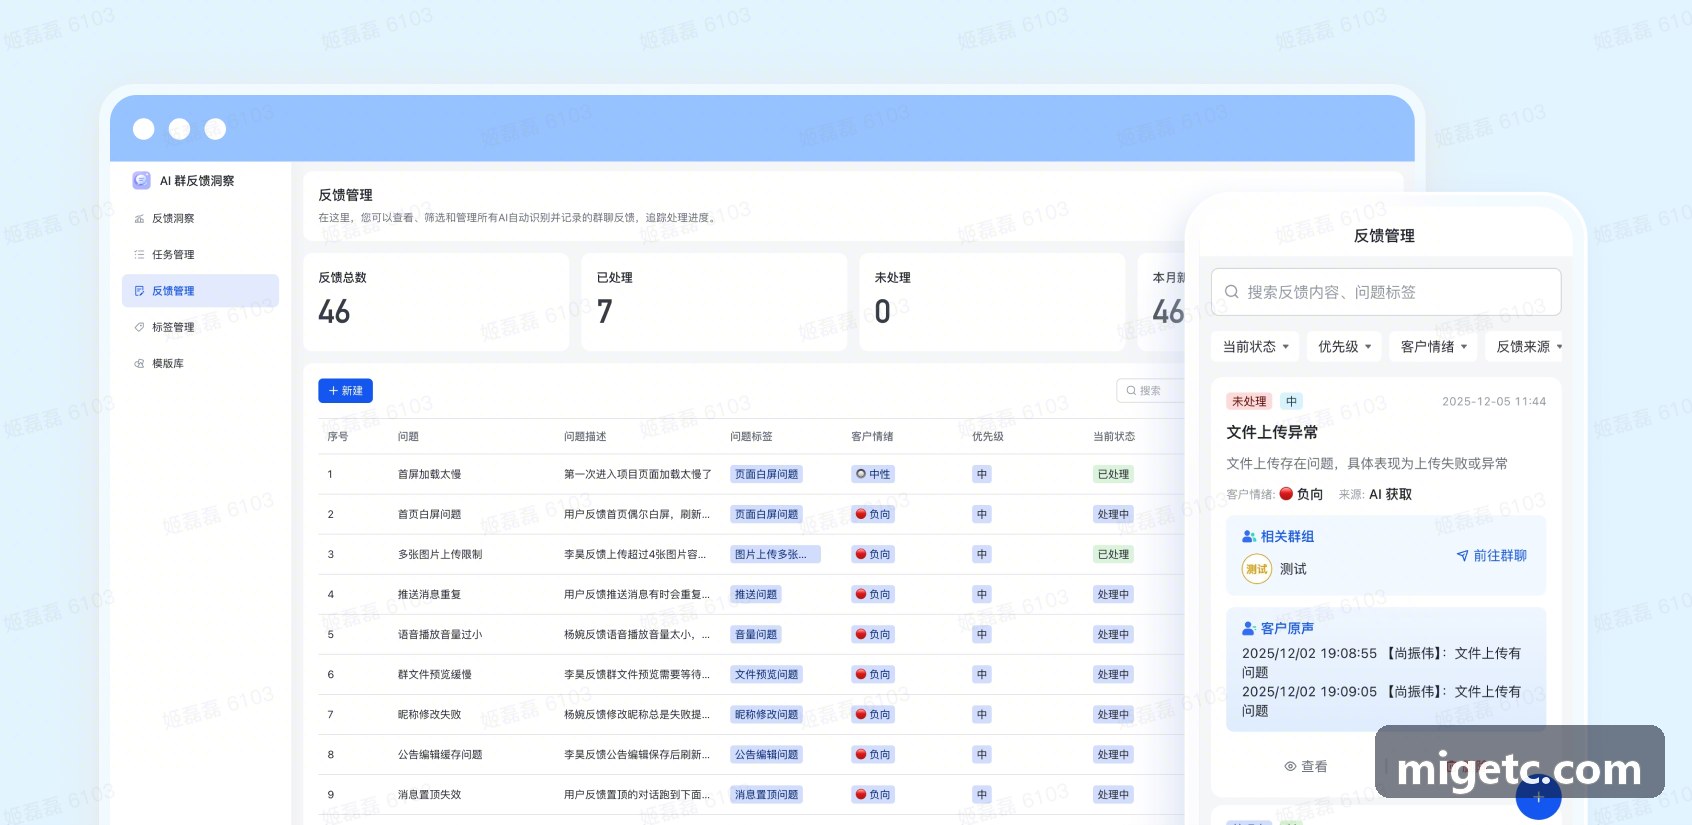Click the 已处理 7 stat card
This screenshot has width=1692, height=825.
[714, 301]
